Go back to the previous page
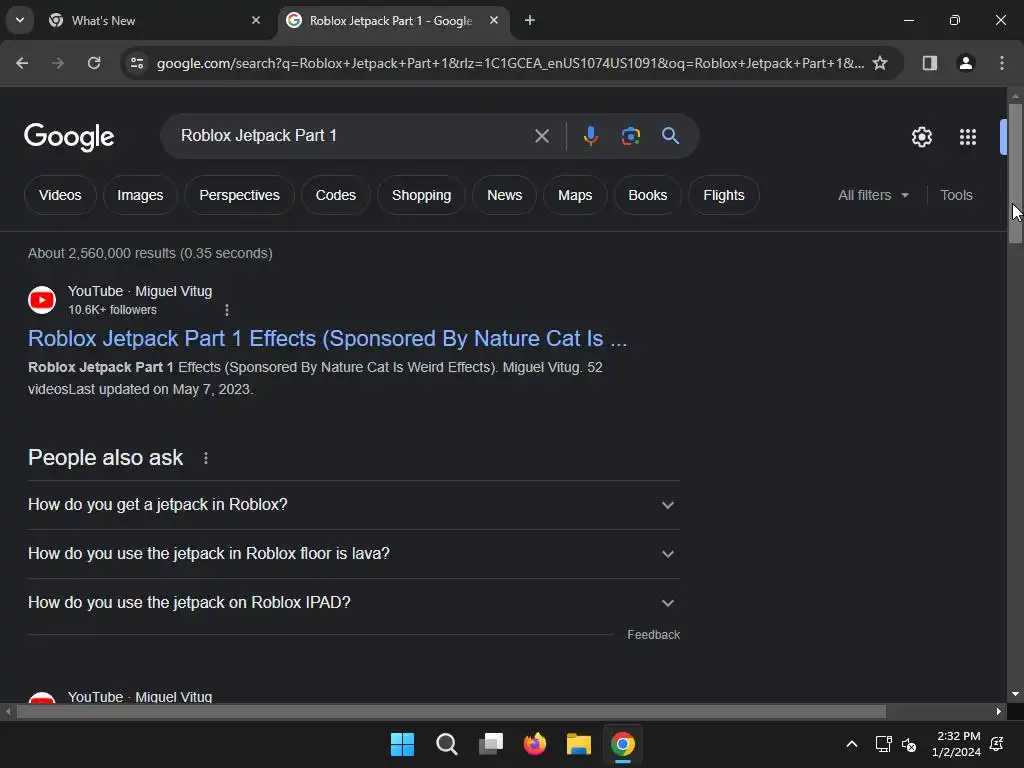This screenshot has height=768, width=1024. point(22,63)
